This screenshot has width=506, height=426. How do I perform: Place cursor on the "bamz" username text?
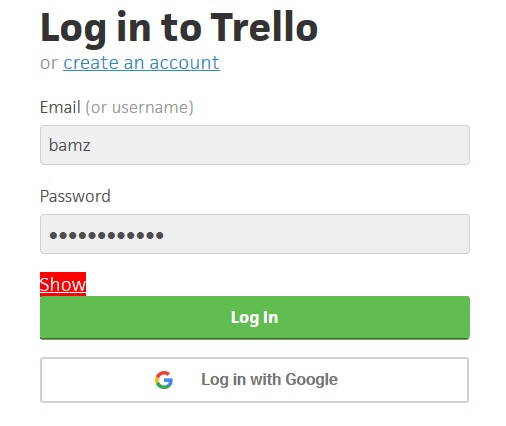(x=70, y=145)
